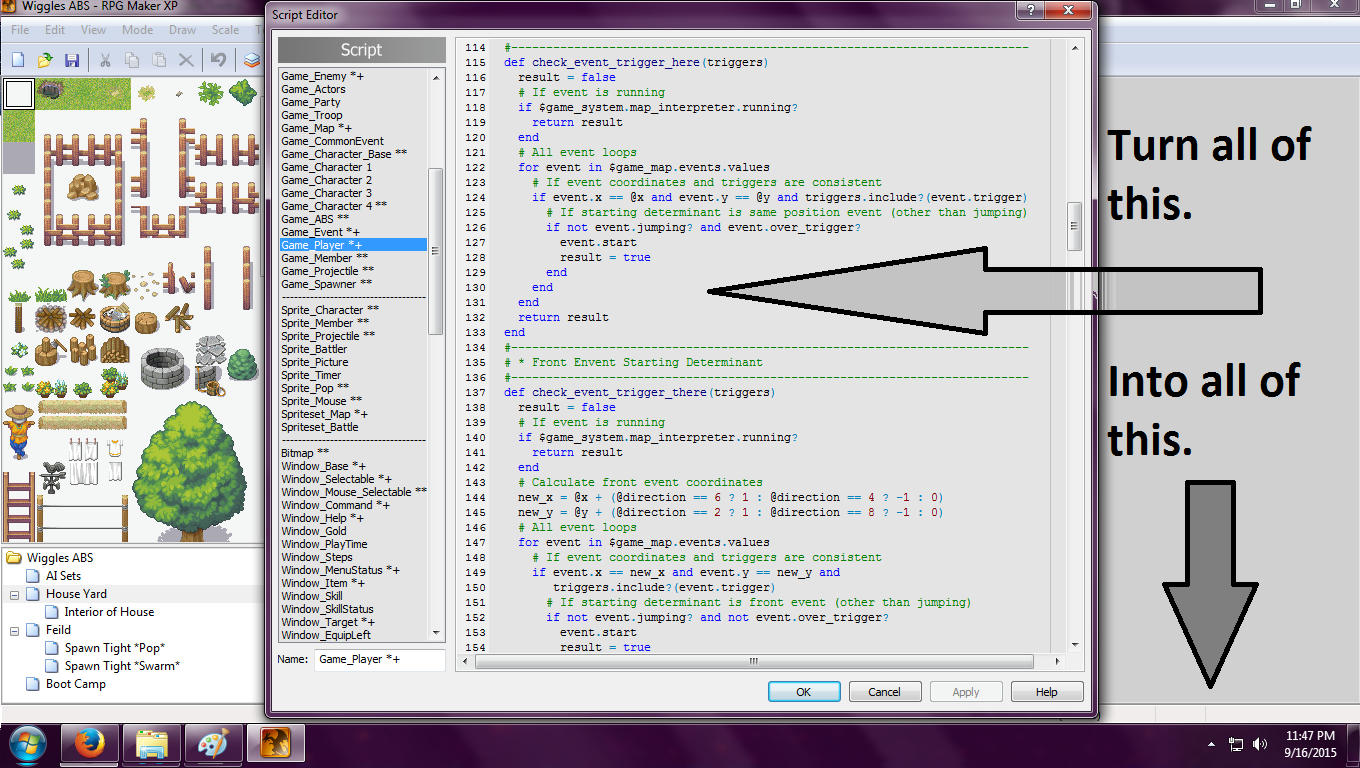The height and width of the screenshot is (768, 1360).
Task: Save the project with the floppy disk icon
Action: pyautogui.click(x=71, y=60)
